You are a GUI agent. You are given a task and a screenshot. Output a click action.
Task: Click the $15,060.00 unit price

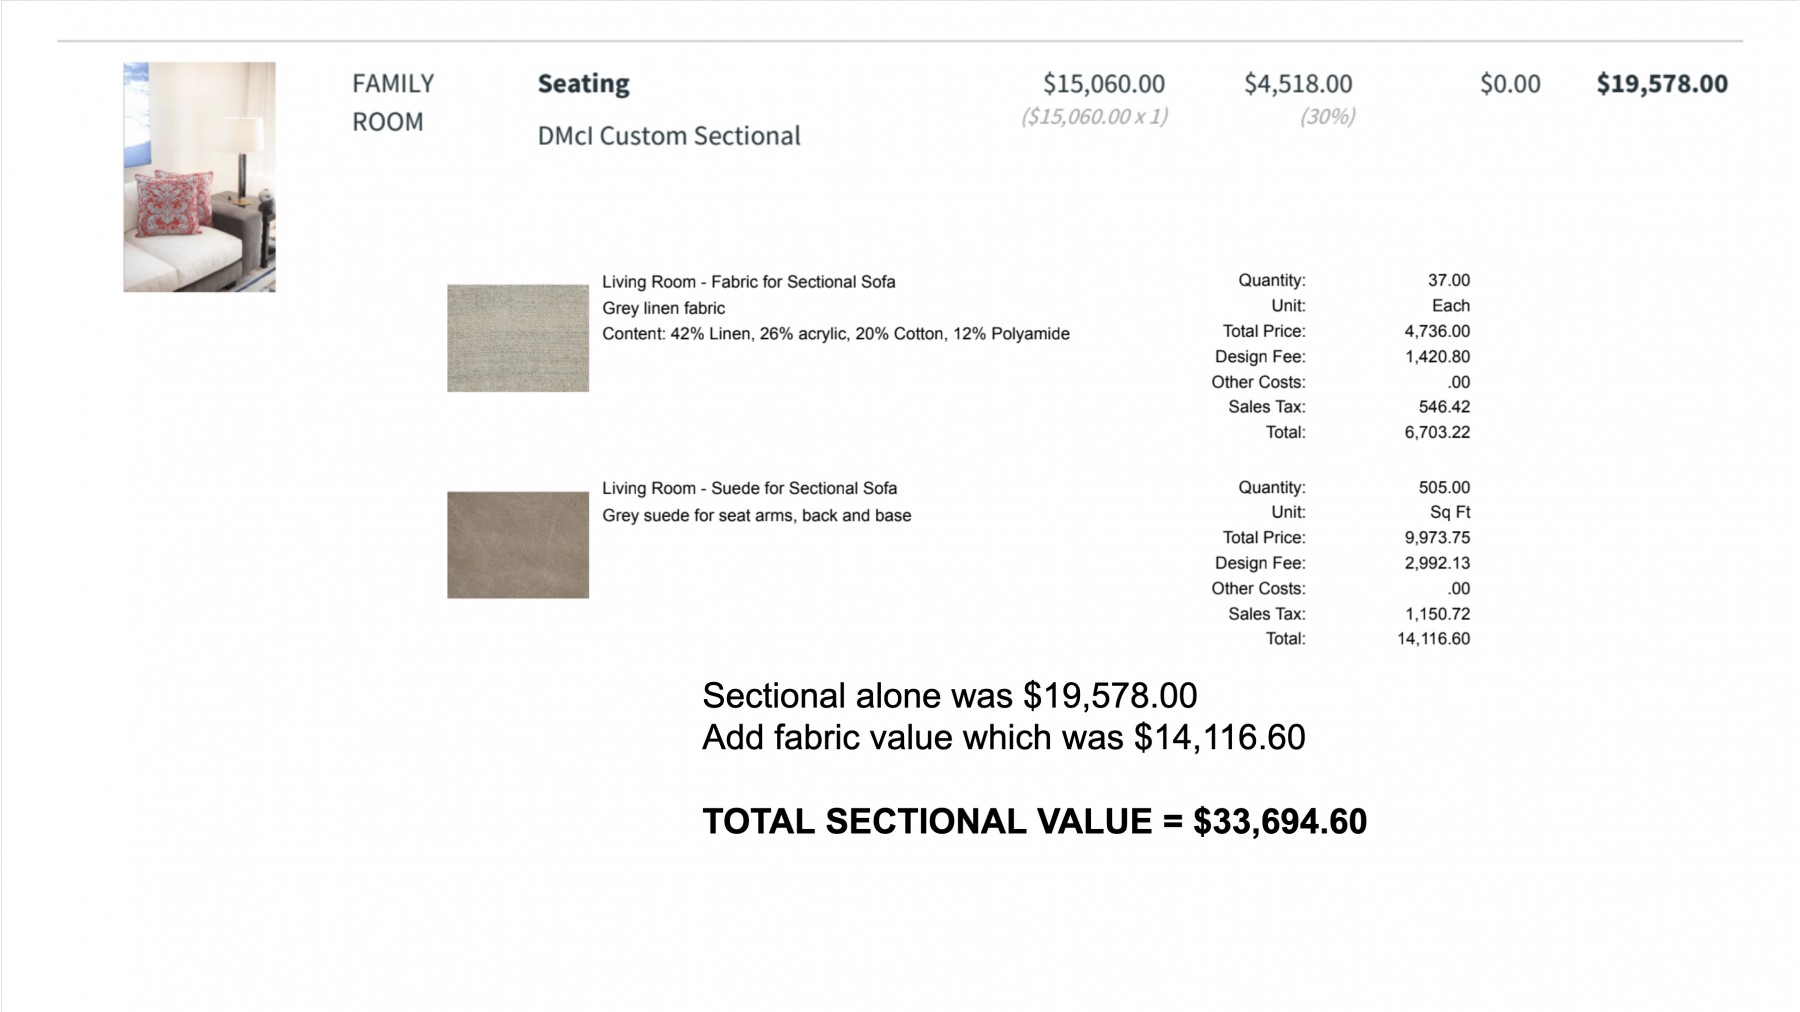click(1104, 84)
